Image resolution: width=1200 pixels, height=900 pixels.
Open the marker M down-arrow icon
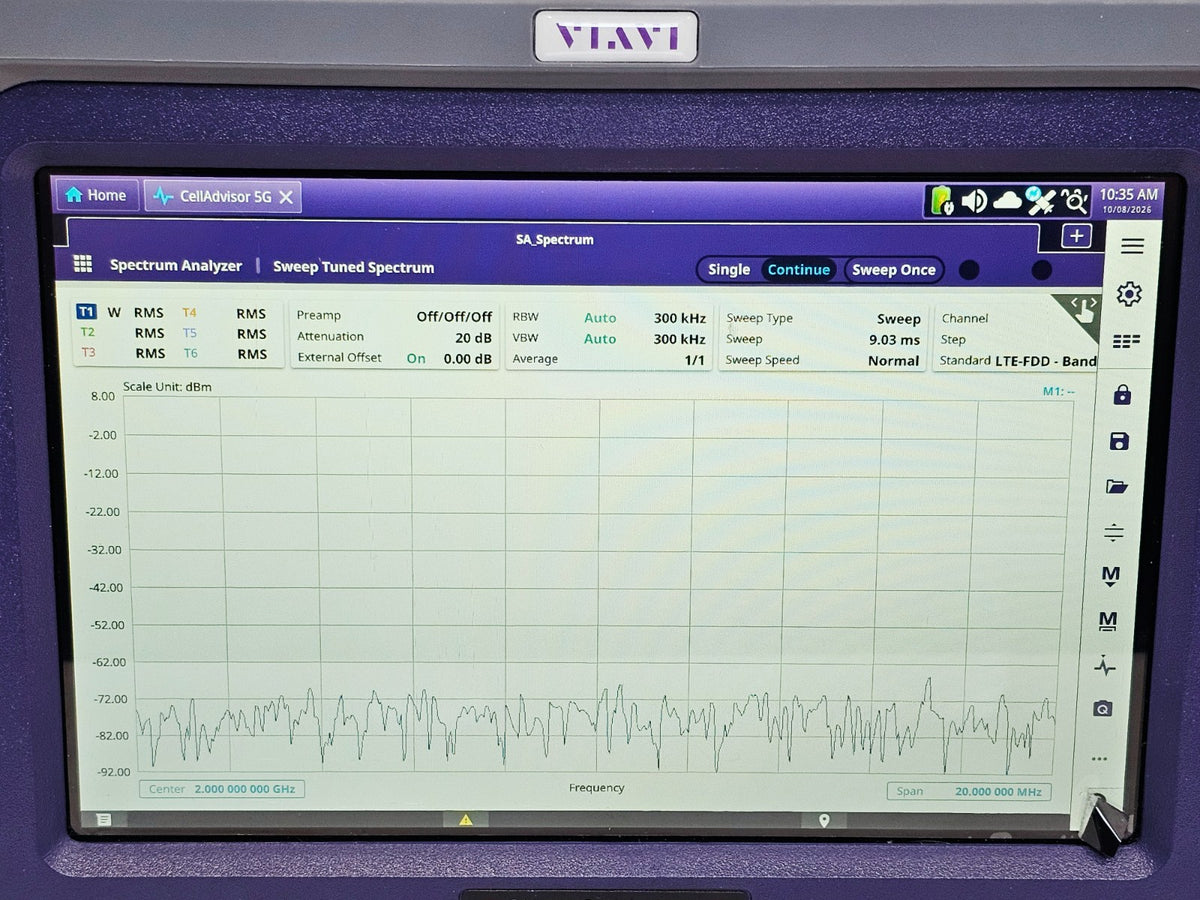pos(1110,576)
